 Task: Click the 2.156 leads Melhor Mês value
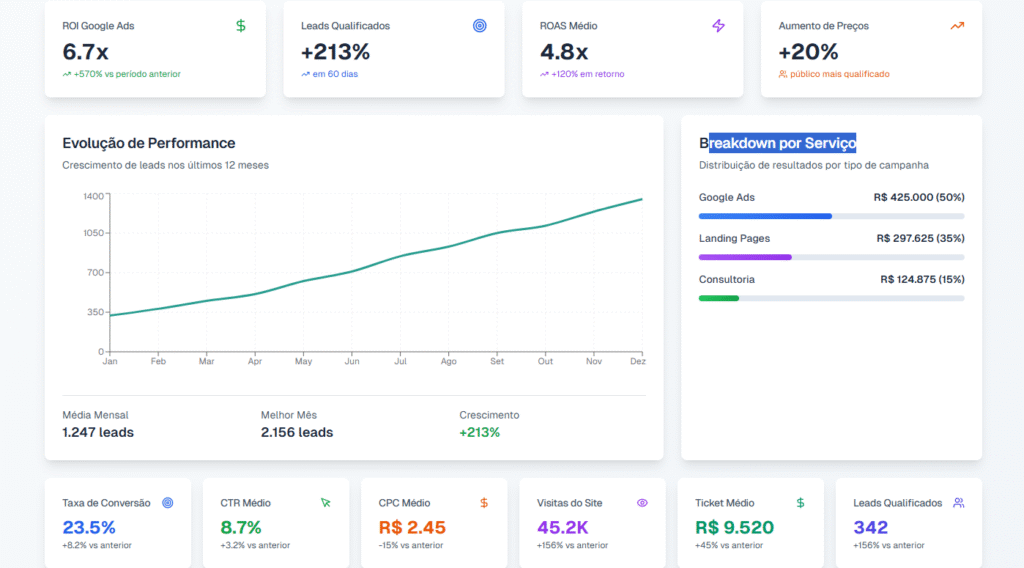pos(297,433)
